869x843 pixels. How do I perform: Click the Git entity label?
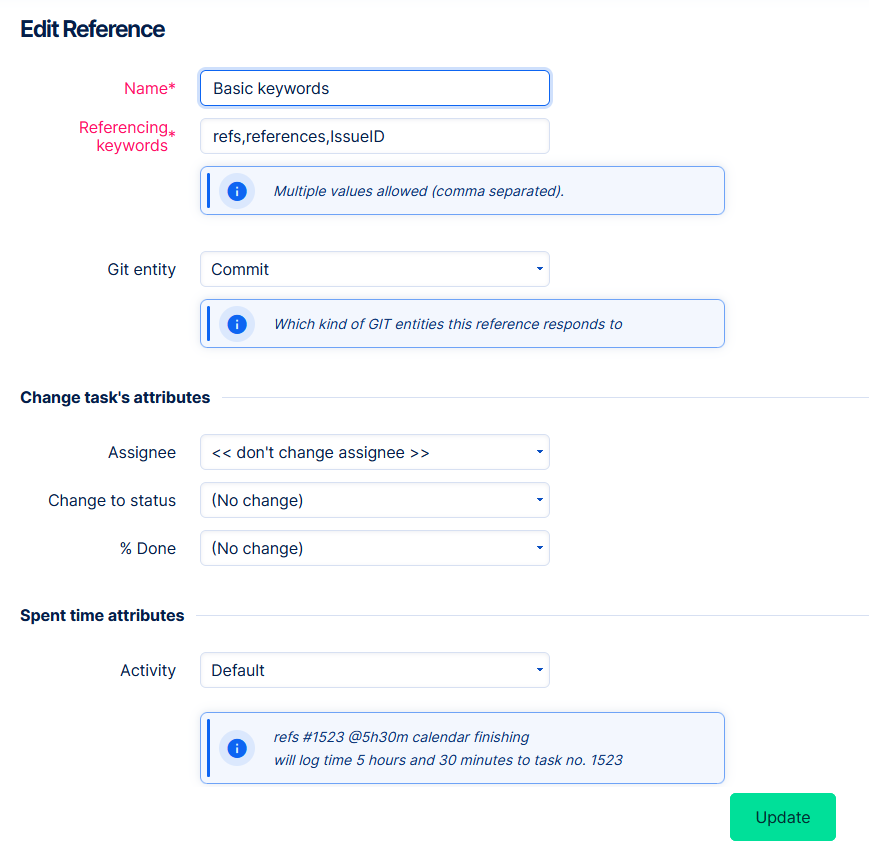click(x=141, y=269)
